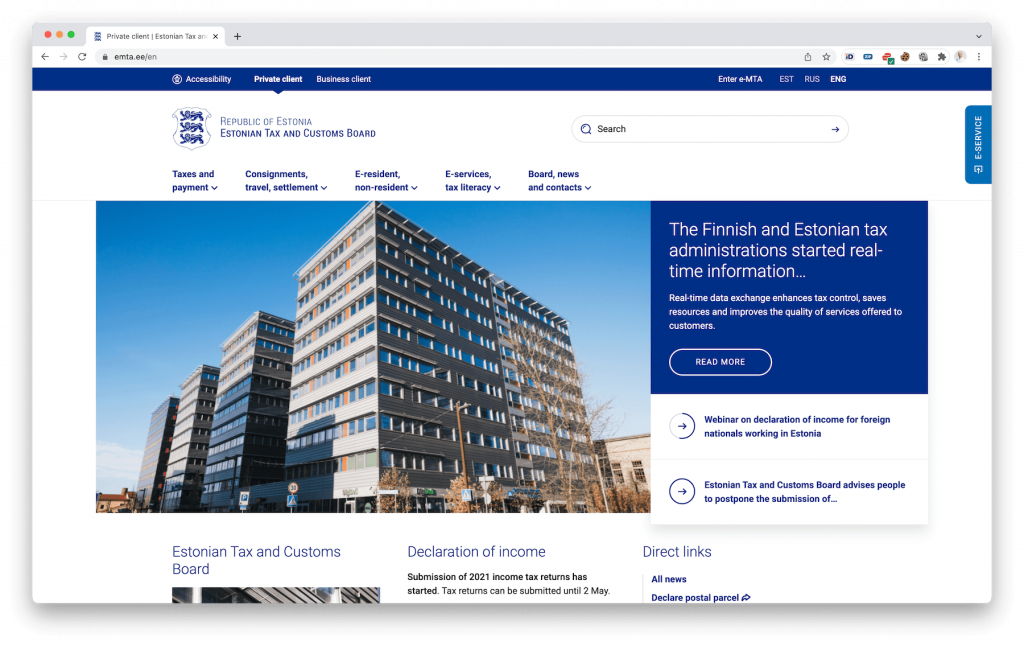Click arrow icon beside Webinar on declaration news
This screenshot has width=1024, height=646.
pyautogui.click(x=682, y=426)
